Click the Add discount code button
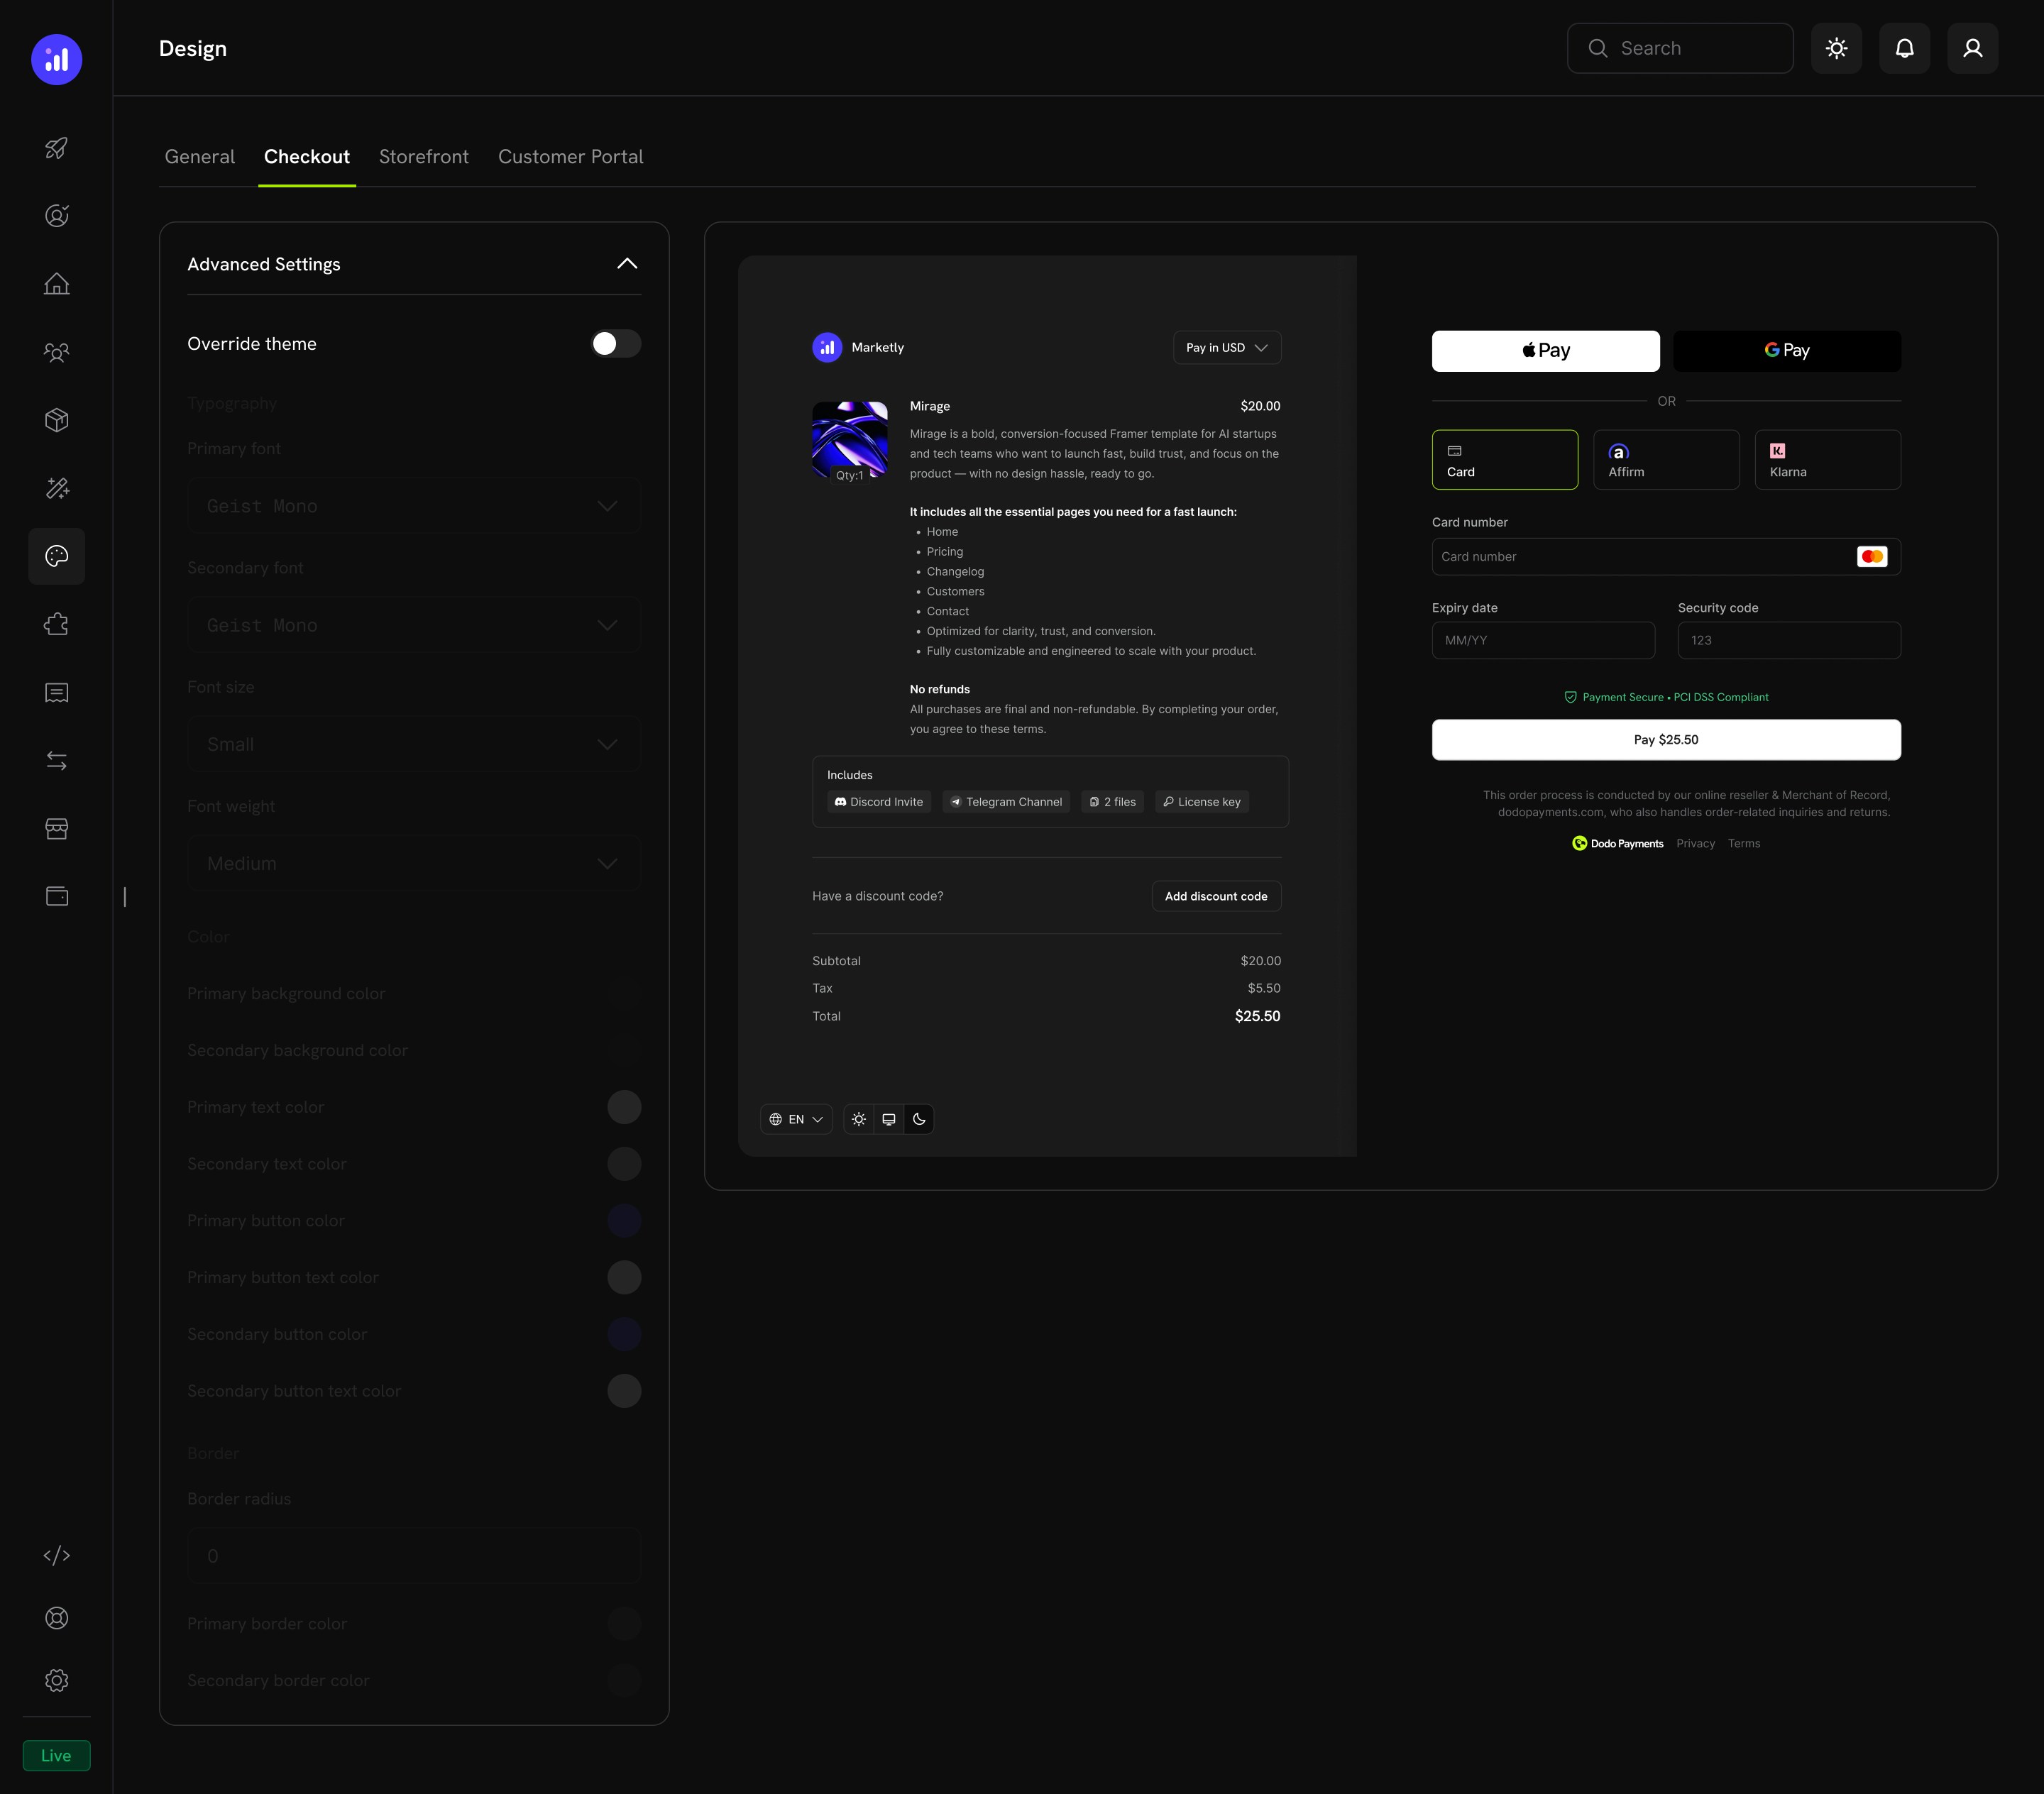The width and height of the screenshot is (2044, 1794). pos(1215,896)
